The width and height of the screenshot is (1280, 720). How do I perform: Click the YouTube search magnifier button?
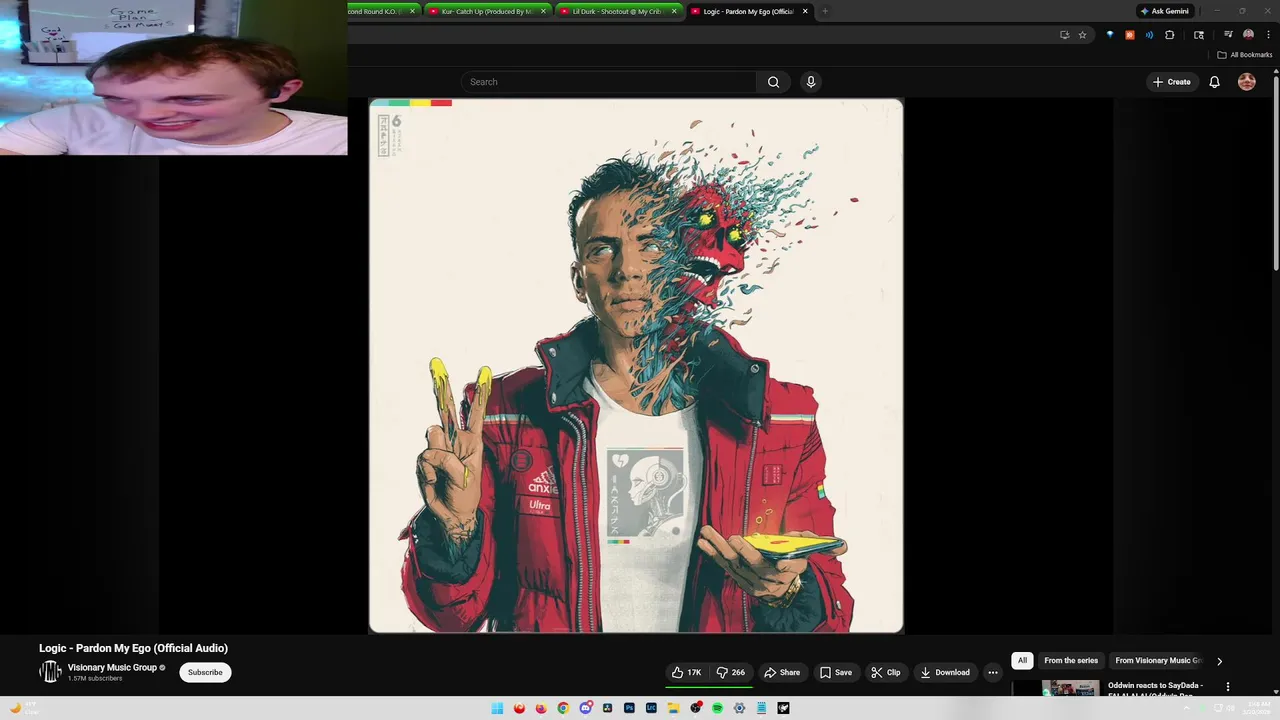(x=773, y=82)
